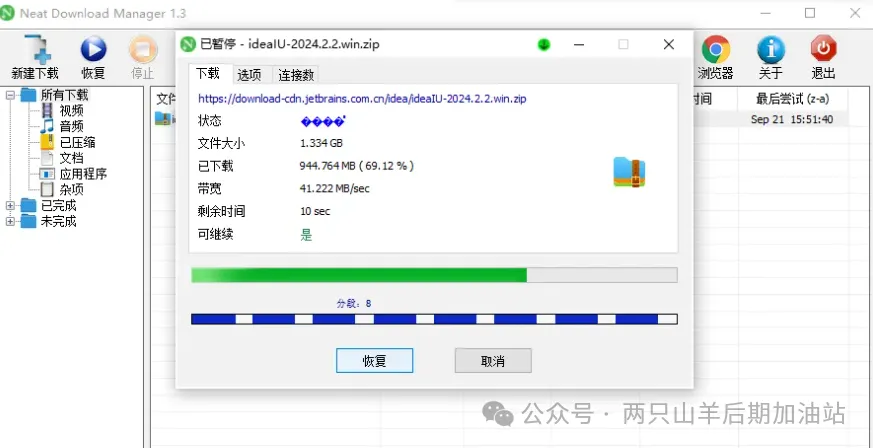This screenshot has width=873, height=448.
Task: Collapse the All Downloads (所有下载) tree node
Action: tap(10, 95)
